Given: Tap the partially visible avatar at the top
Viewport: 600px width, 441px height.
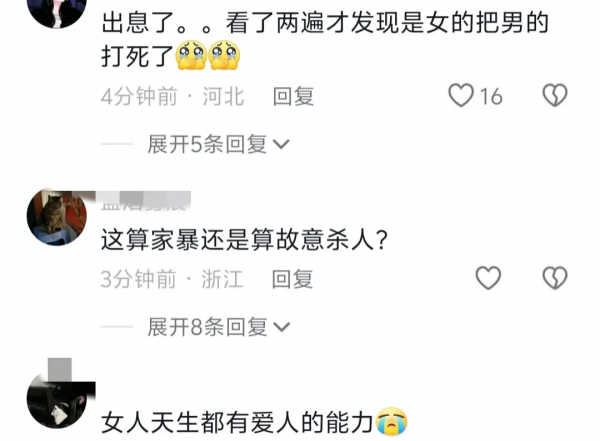Looking at the screenshot, I should pyautogui.click(x=57, y=11).
